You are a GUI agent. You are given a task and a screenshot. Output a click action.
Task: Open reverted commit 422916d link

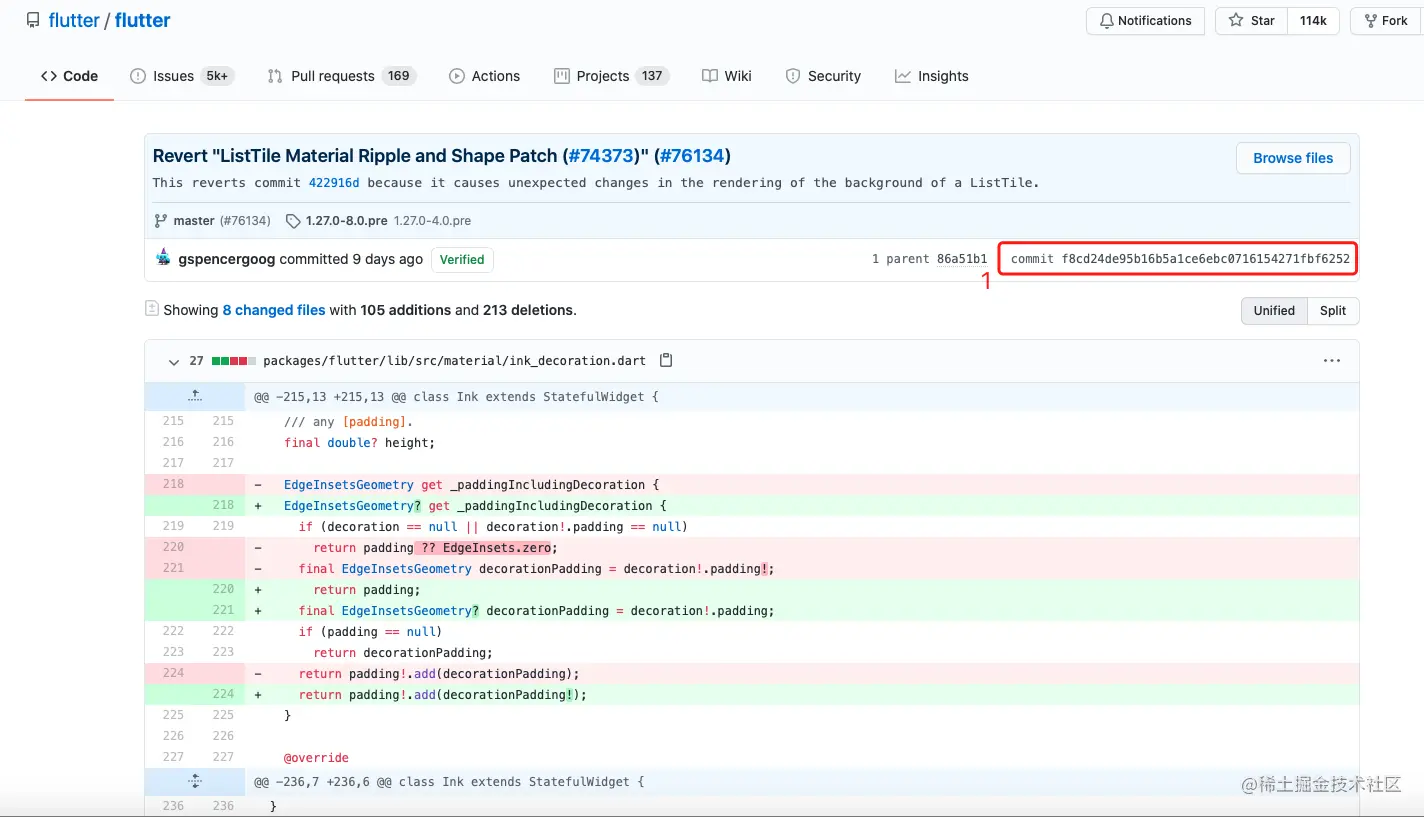[334, 183]
